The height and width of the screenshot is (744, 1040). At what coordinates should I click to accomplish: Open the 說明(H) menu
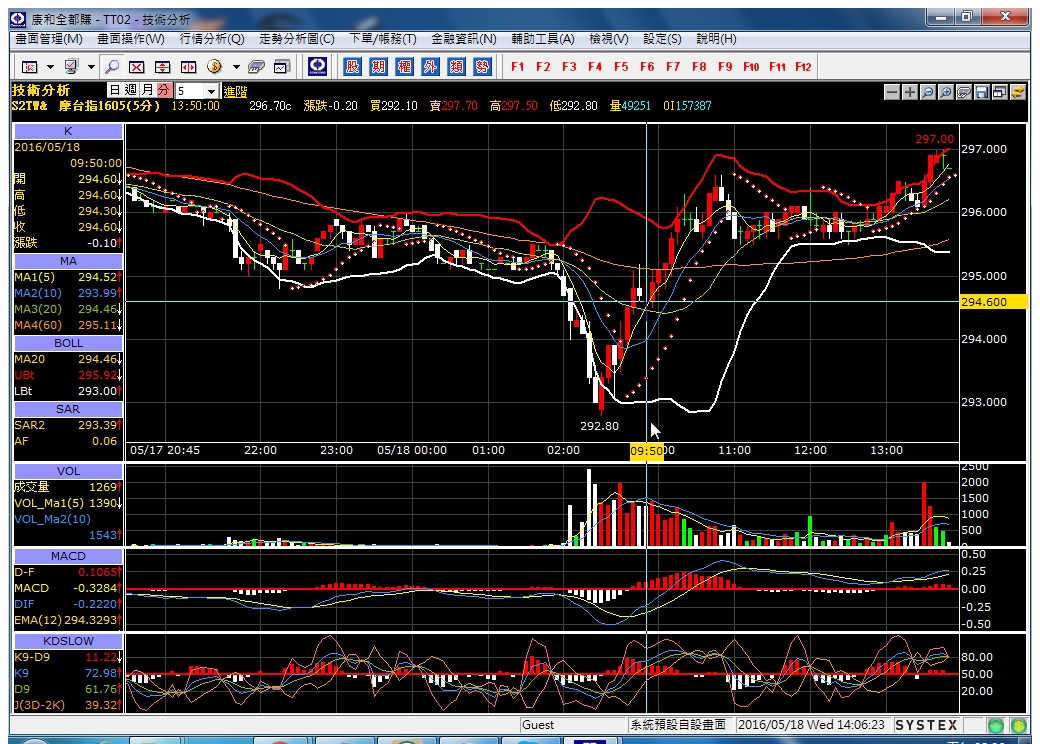(716, 39)
